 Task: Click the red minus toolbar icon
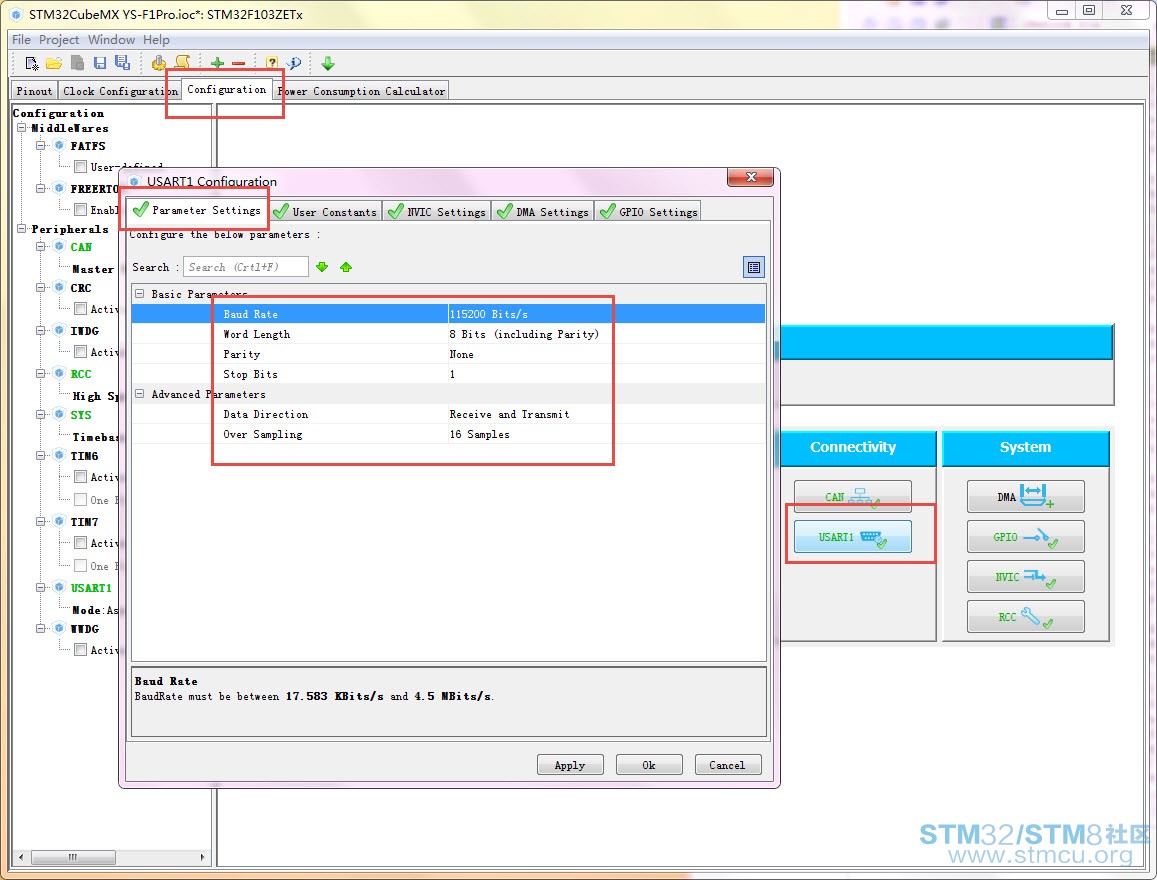pos(238,63)
